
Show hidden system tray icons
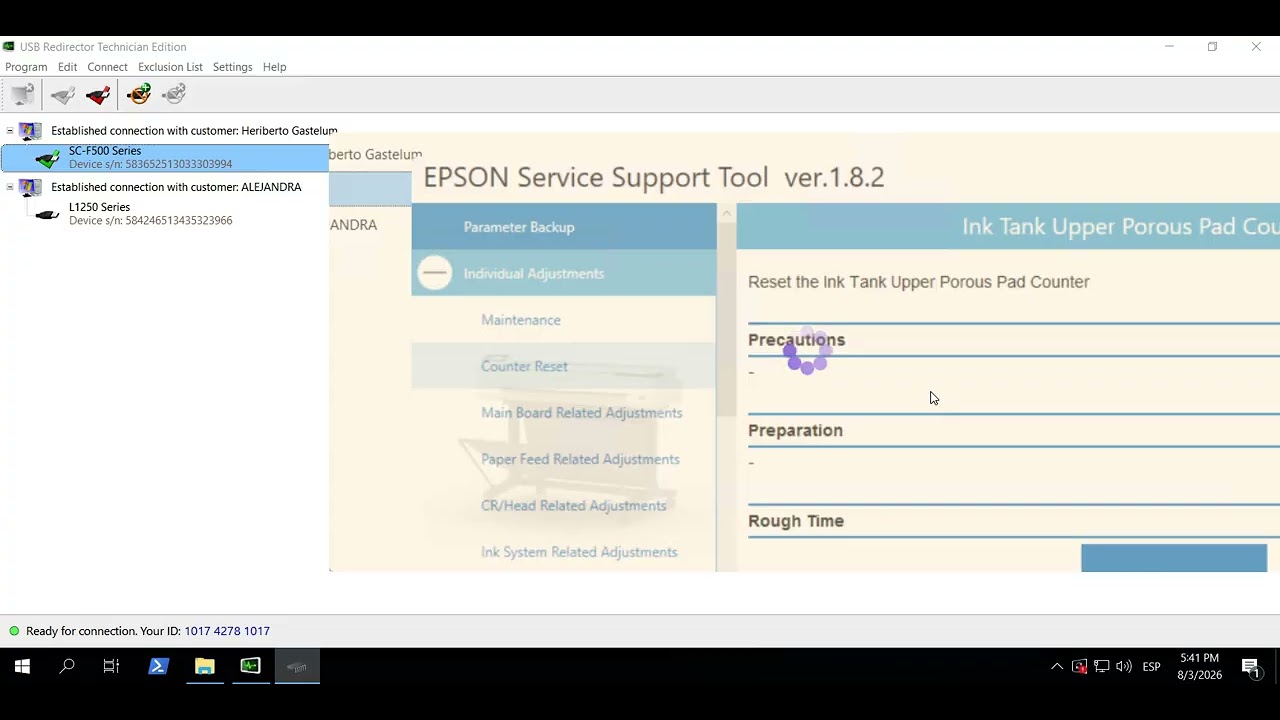pyautogui.click(x=1056, y=667)
